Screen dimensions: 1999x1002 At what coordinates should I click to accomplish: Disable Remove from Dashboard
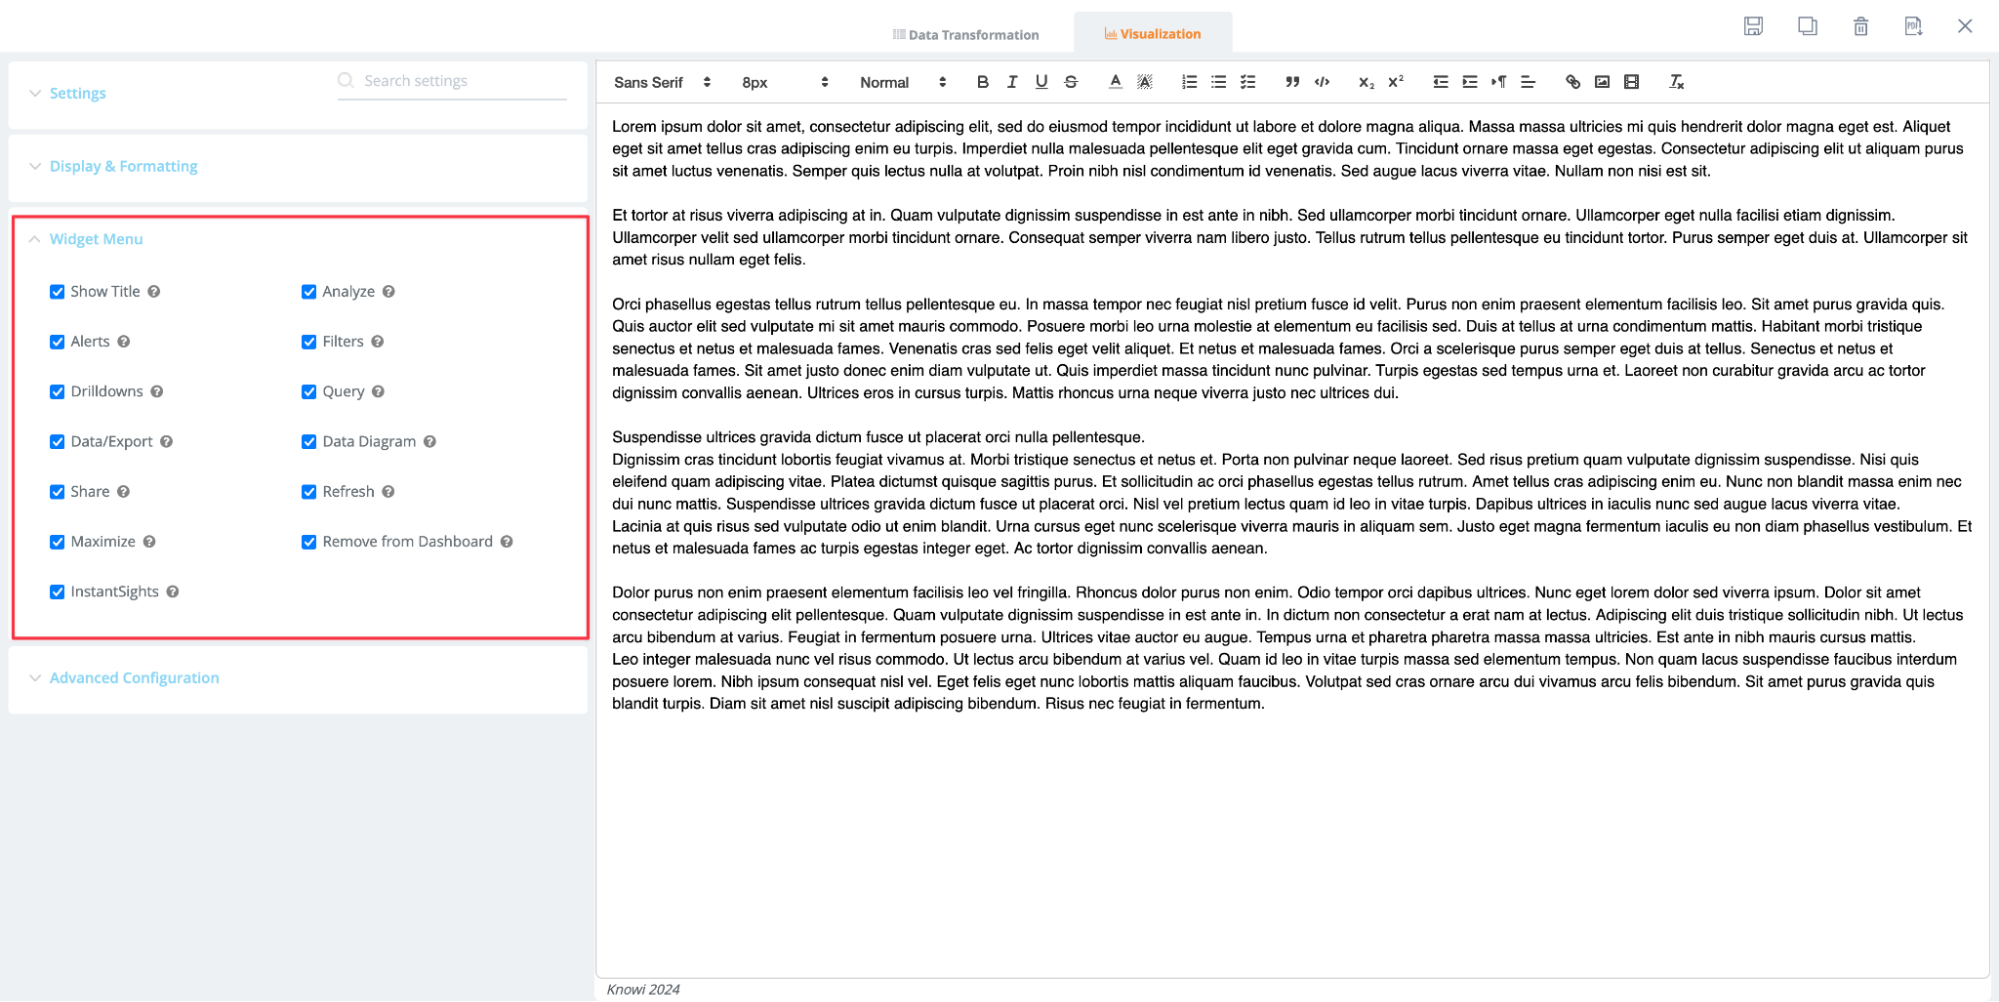click(x=308, y=541)
